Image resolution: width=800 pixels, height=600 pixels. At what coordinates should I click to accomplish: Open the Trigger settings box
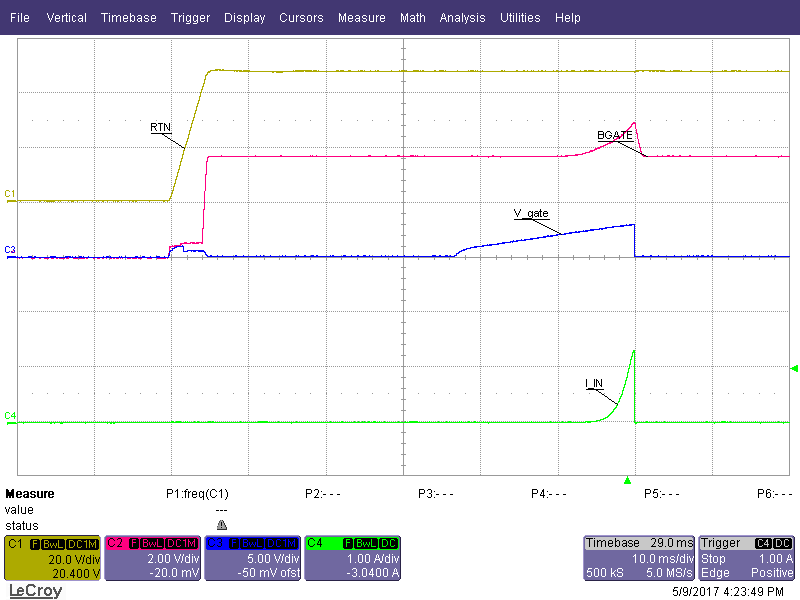pos(747,558)
